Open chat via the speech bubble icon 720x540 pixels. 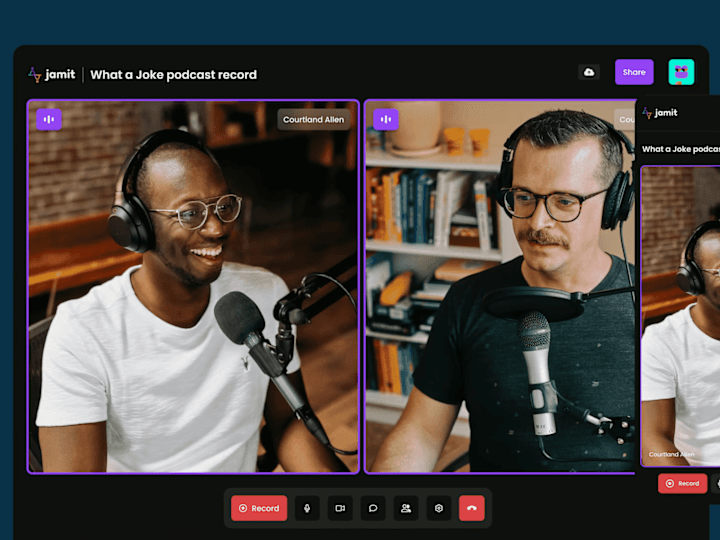point(373,508)
